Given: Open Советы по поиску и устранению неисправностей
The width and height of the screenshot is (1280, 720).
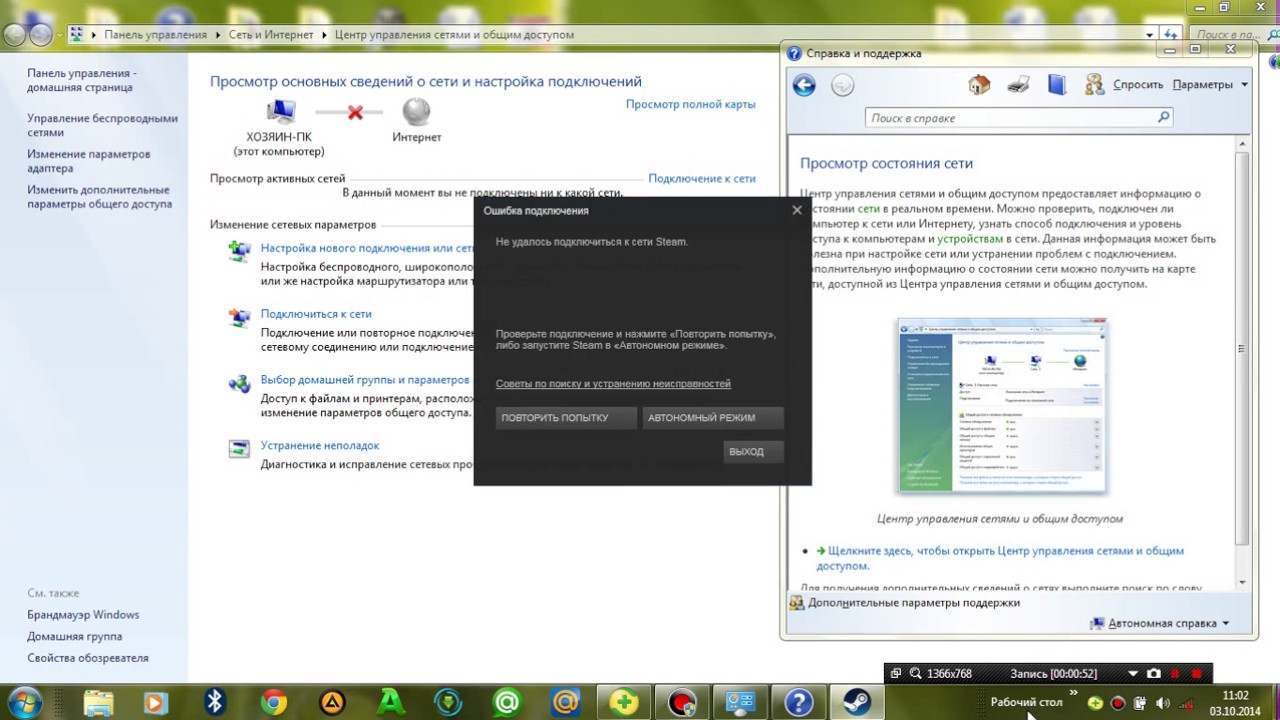Looking at the screenshot, I should click(613, 384).
